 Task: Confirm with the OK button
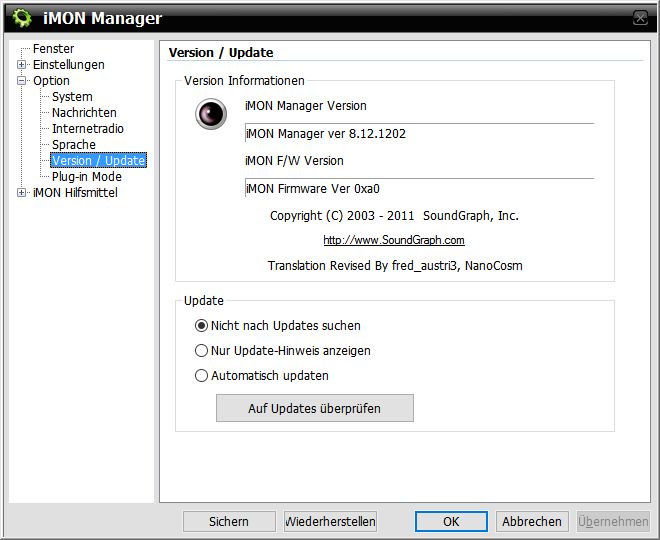coord(451,521)
